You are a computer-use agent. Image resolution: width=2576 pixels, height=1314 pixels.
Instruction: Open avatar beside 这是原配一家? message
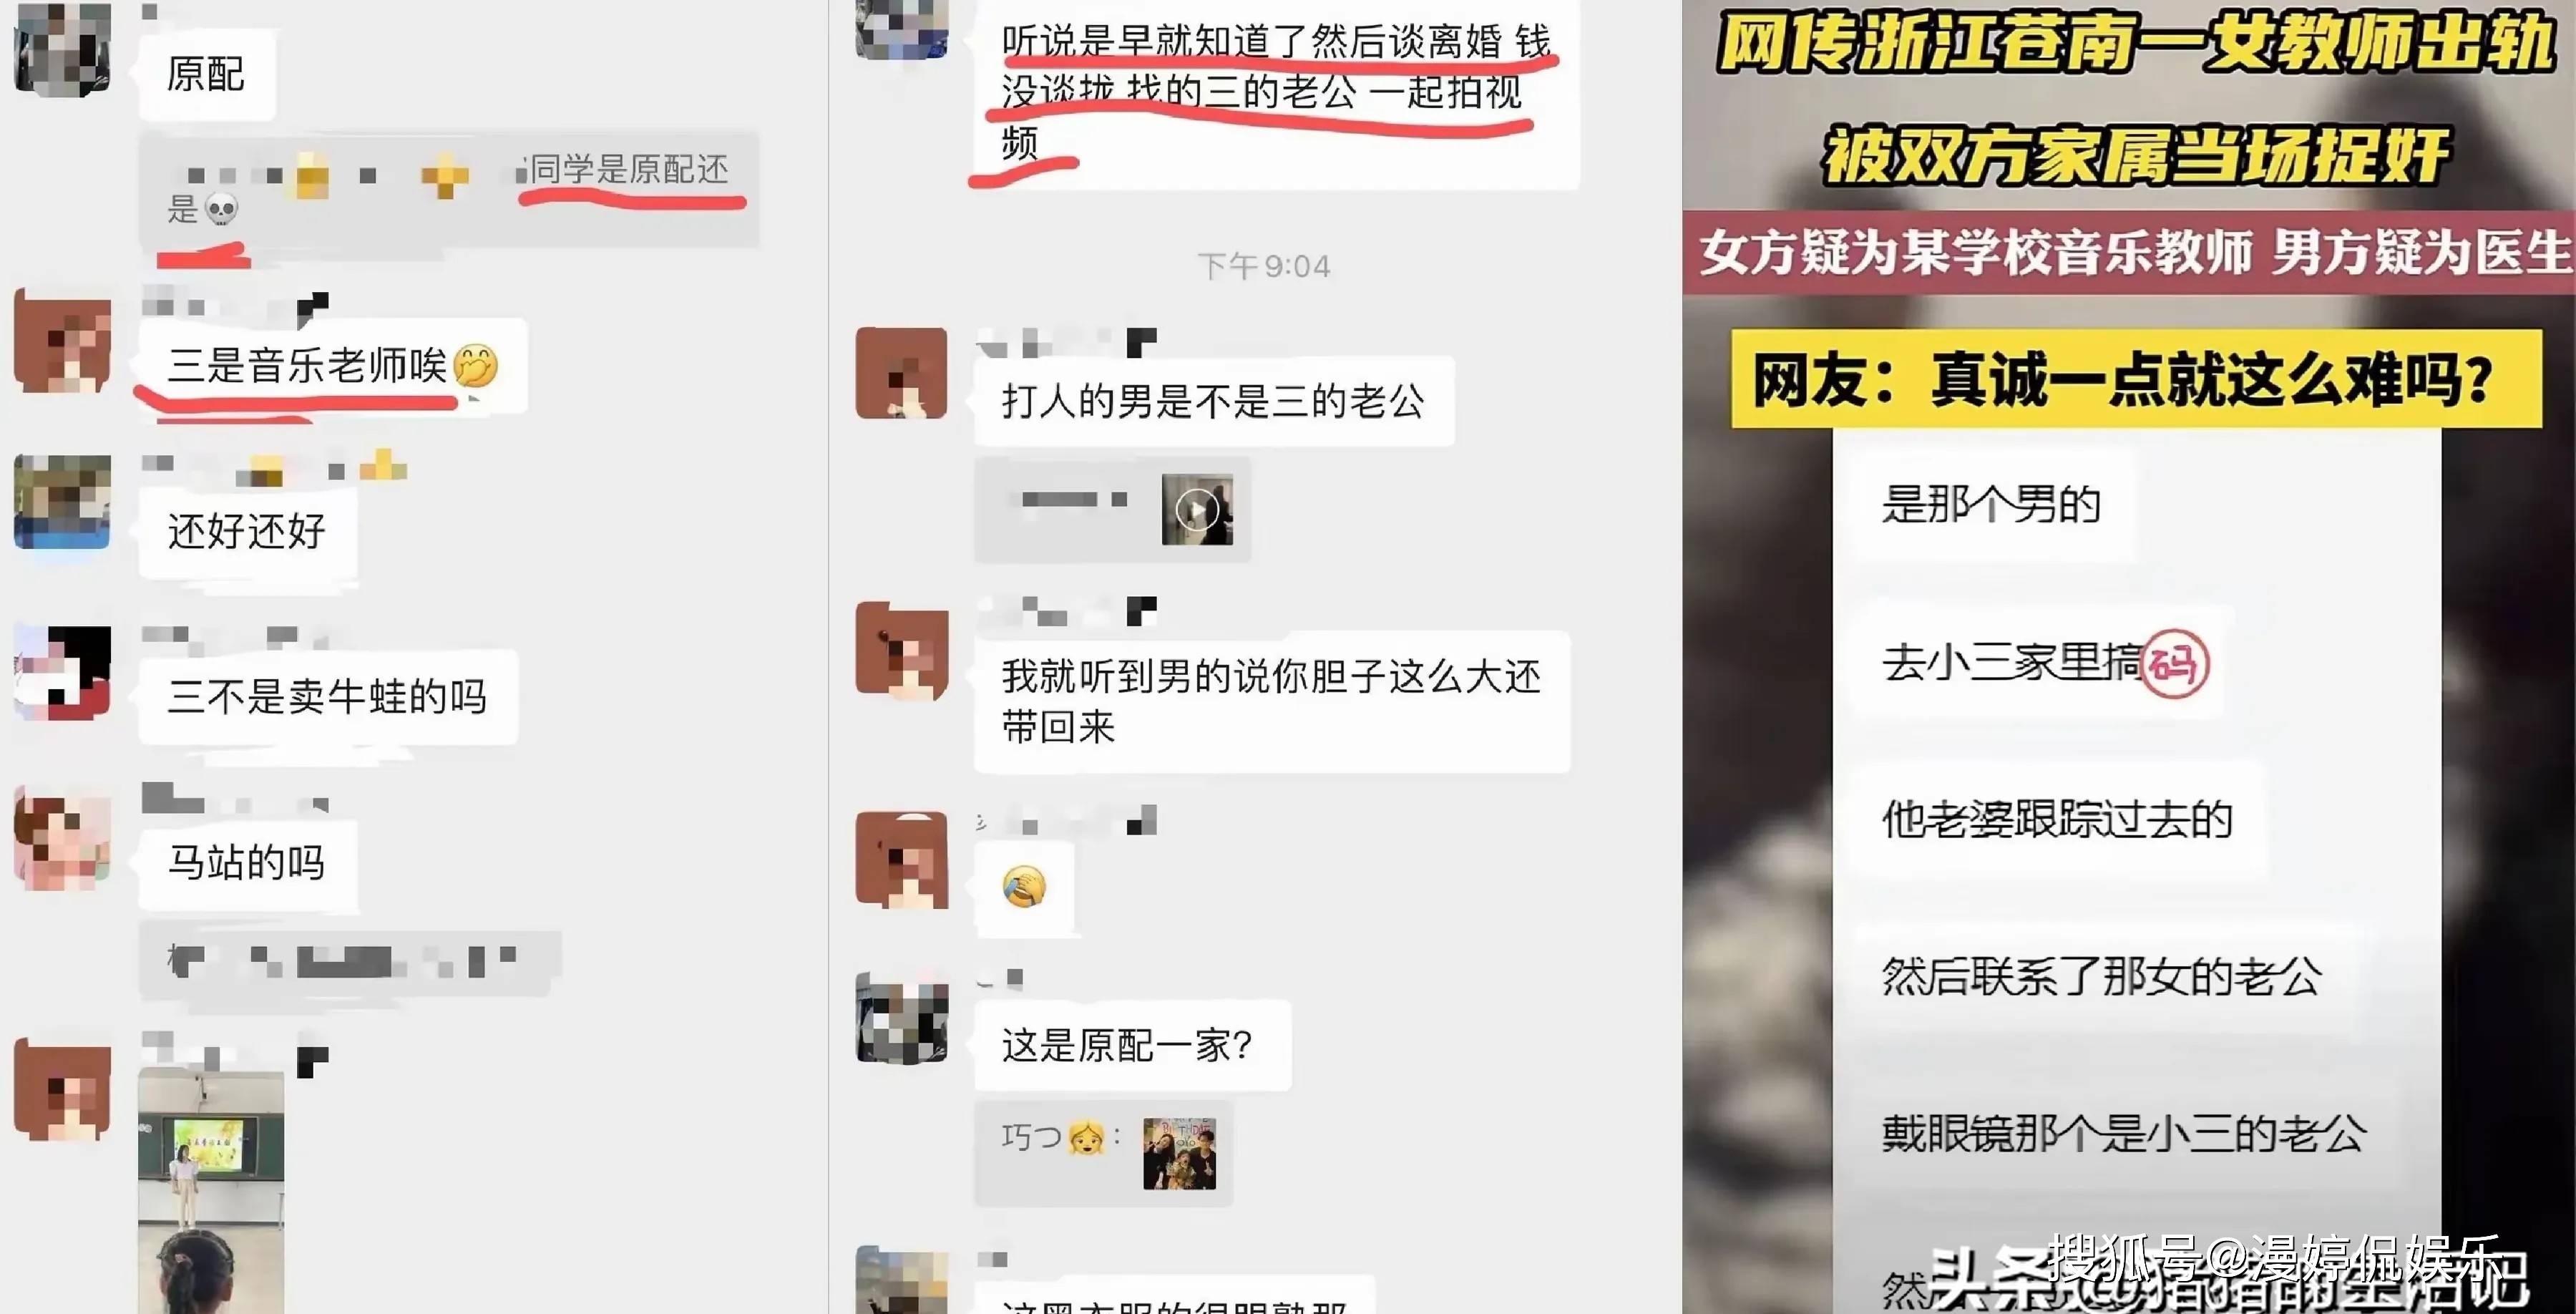(901, 1018)
